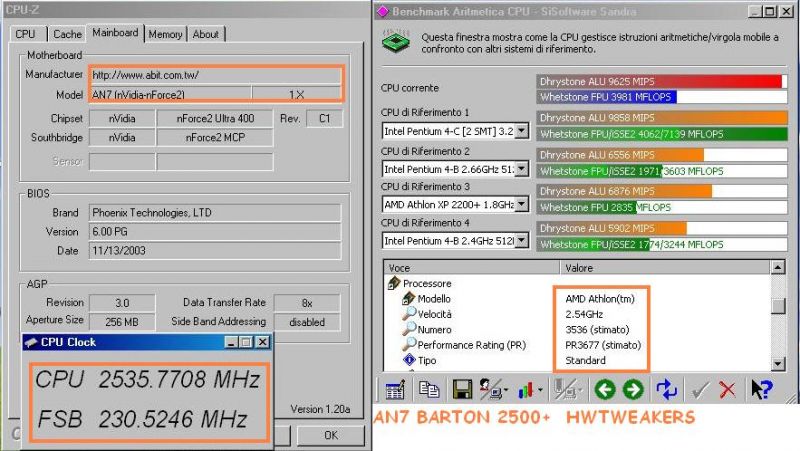This screenshot has height=451, width=800.
Task: Click Dhrystone ALU 9858 MIPS orange bar
Action: click(662, 118)
